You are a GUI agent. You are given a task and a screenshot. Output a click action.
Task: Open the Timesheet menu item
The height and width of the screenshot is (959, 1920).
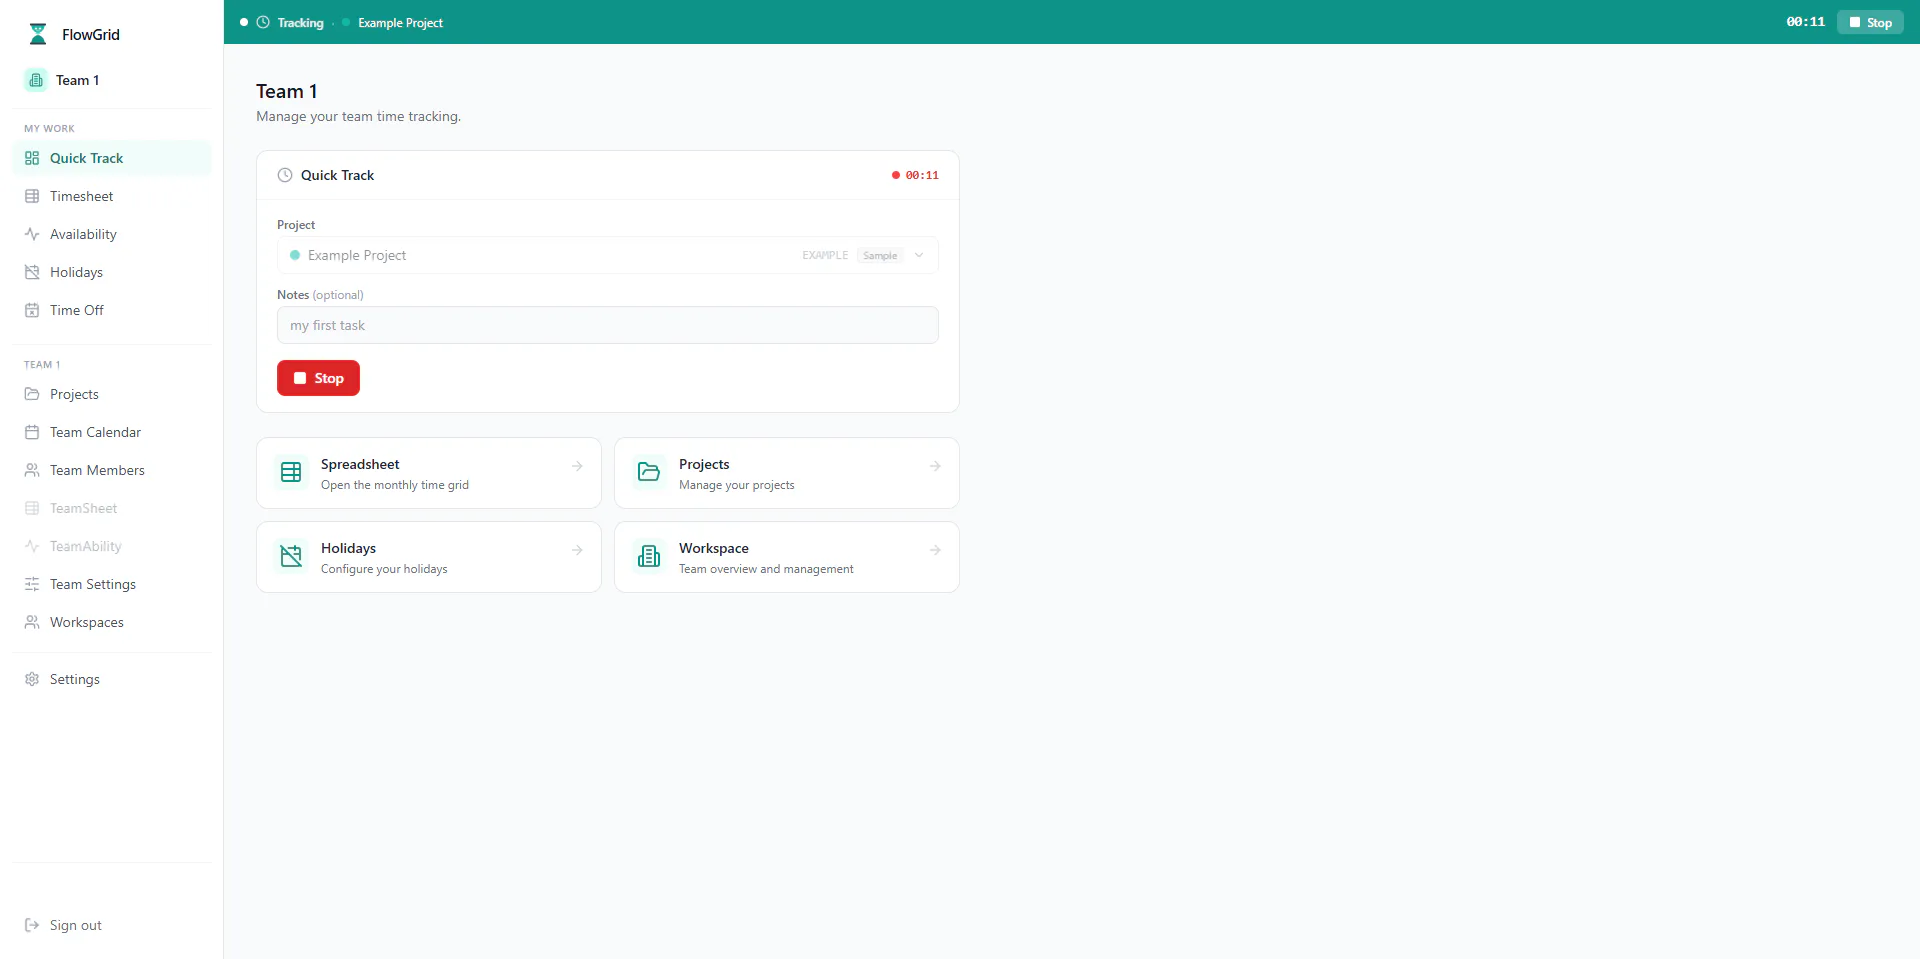point(112,196)
